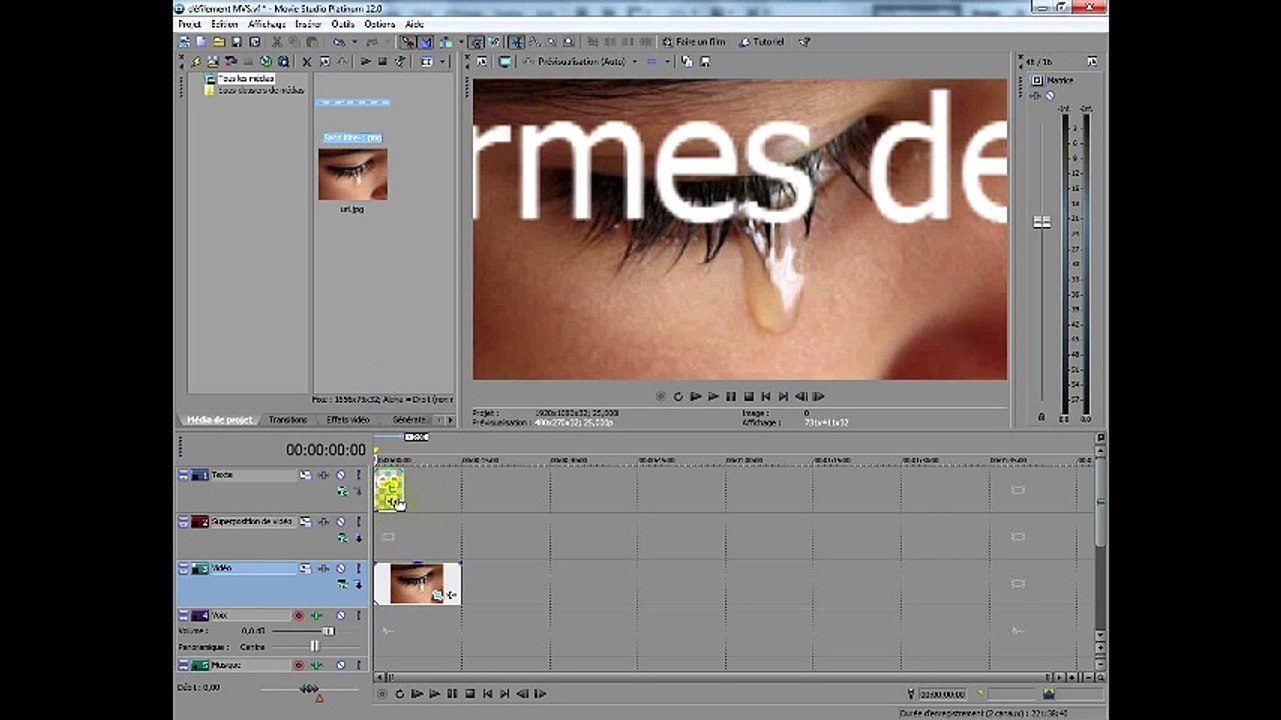Arm the Musique track for recording
The width and height of the screenshot is (1281, 720).
[298, 665]
